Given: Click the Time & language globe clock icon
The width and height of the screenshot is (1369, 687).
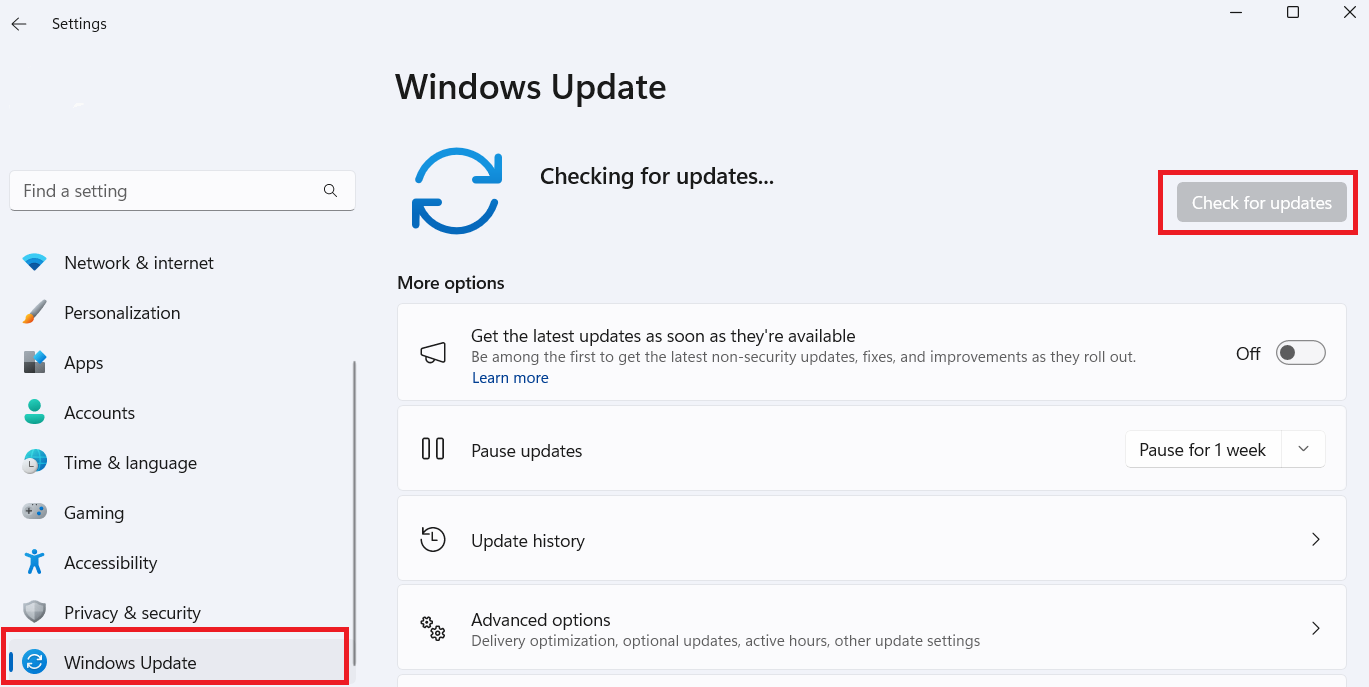Looking at the screenshot, I should tap(35, 463).
